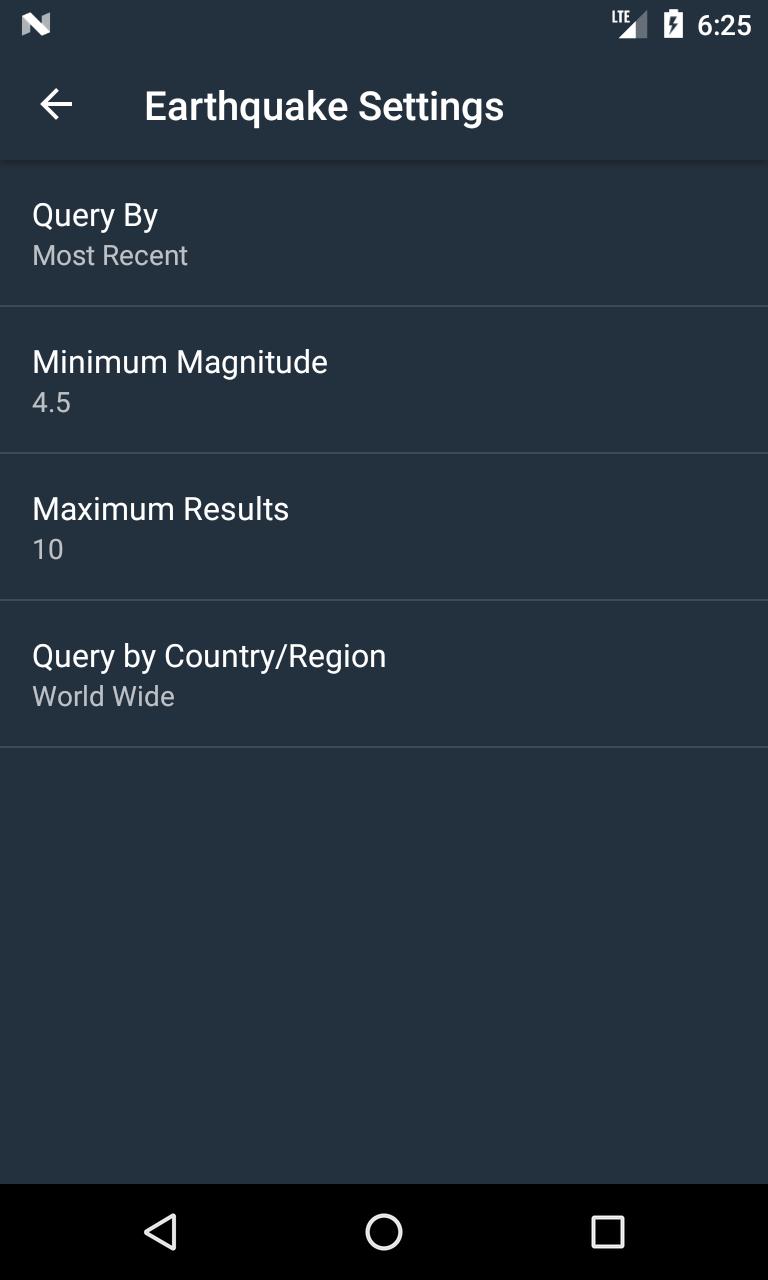Tap the empty area below the settings list

click(x=384, y=960)
